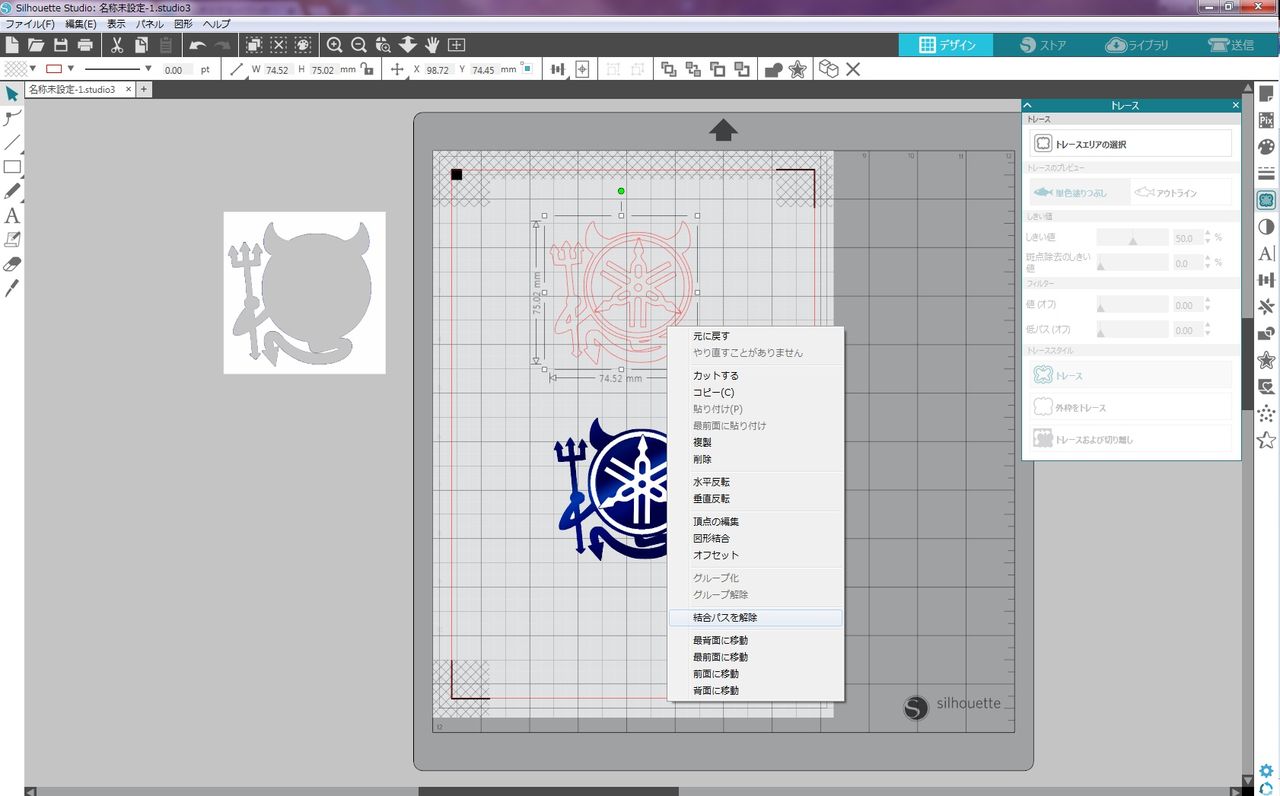Open the Edit (編集) menu

click(x=81, y=23)
